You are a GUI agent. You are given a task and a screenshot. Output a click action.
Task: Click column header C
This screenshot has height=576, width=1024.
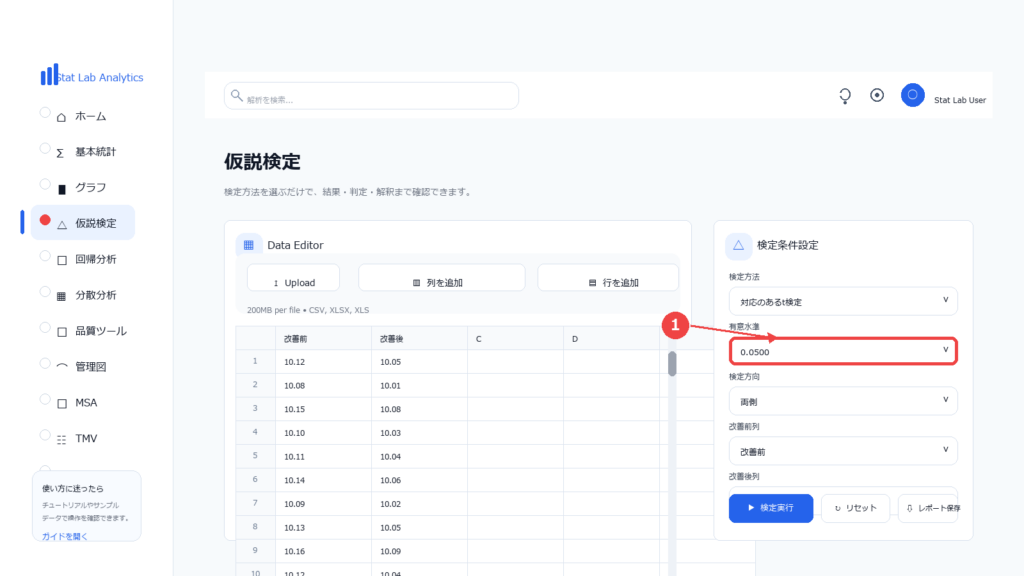pyautogui.click(x=515, y=339)
